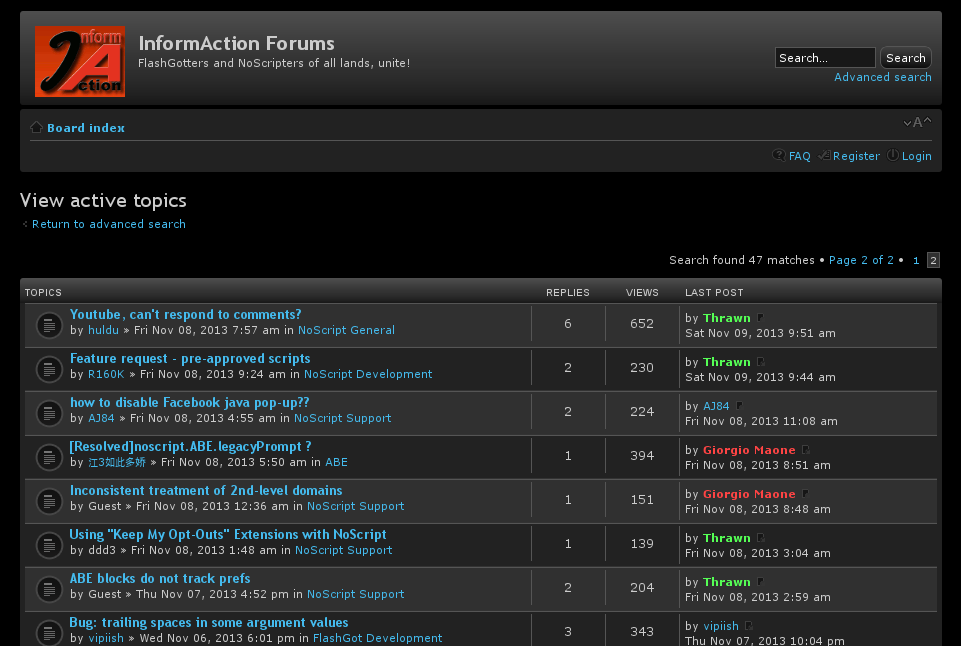961x646 pixels.
Task: Click the Register icon in the header bar
Action: pyautogui.click(x=824, y=156)
